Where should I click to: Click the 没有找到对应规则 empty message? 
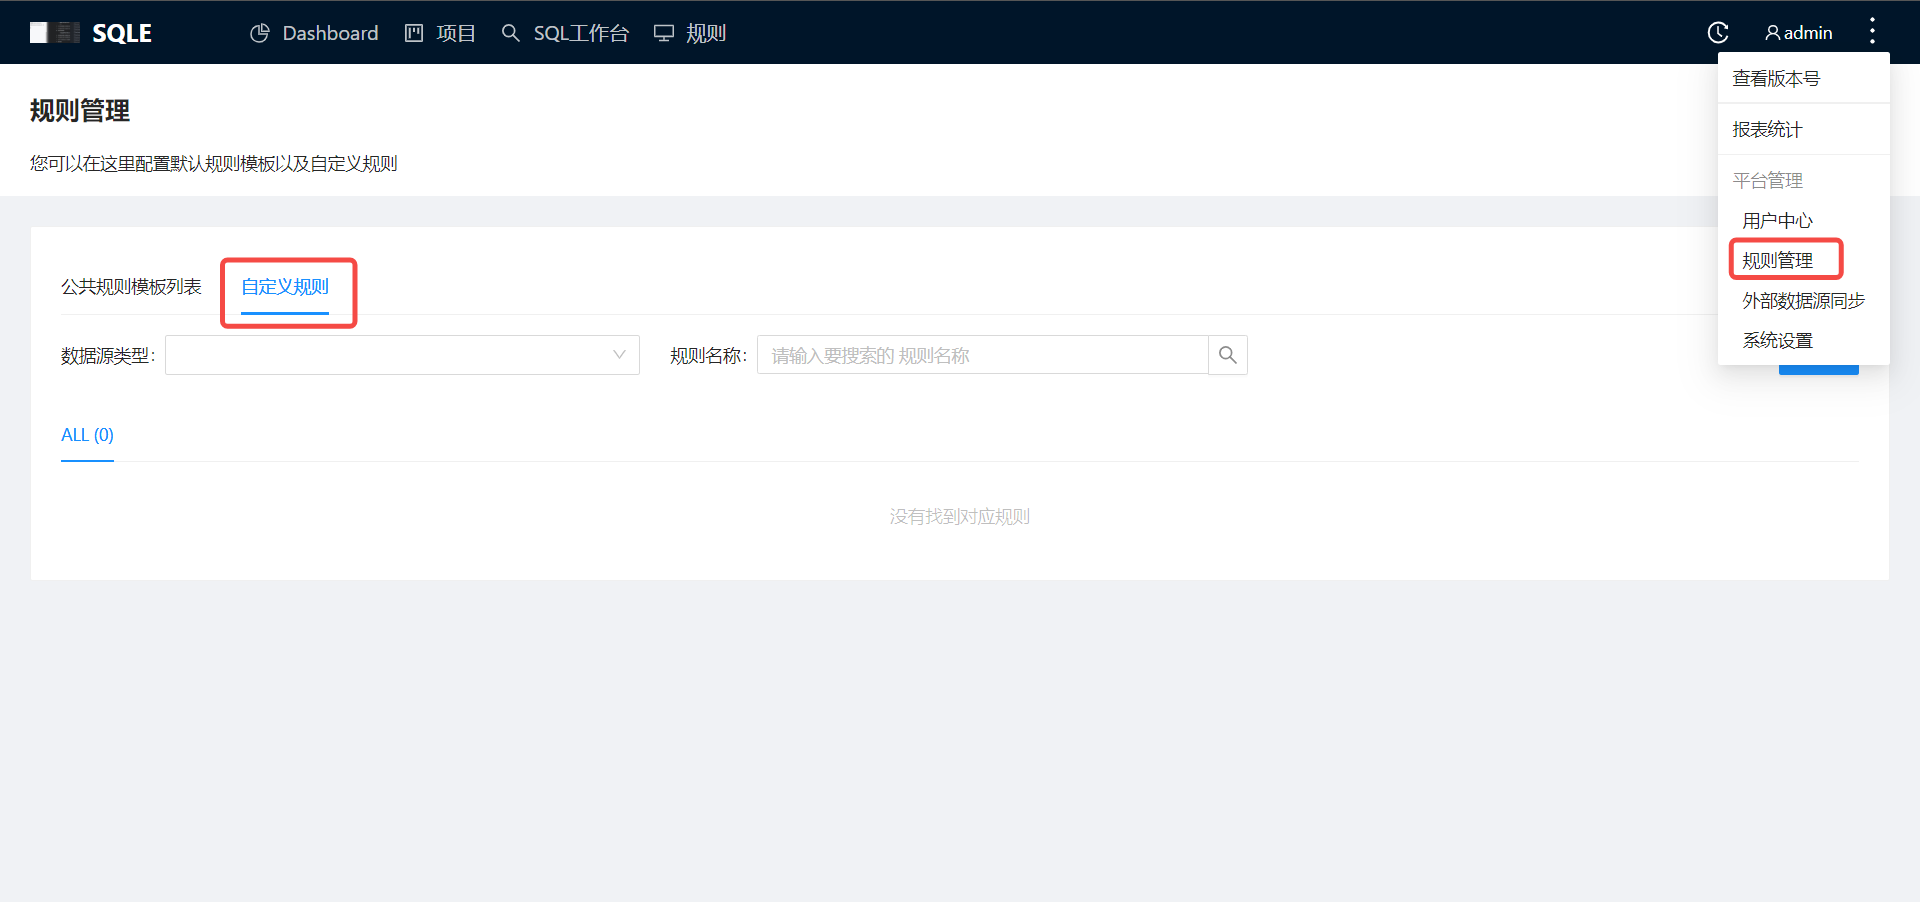pos(960,517)
